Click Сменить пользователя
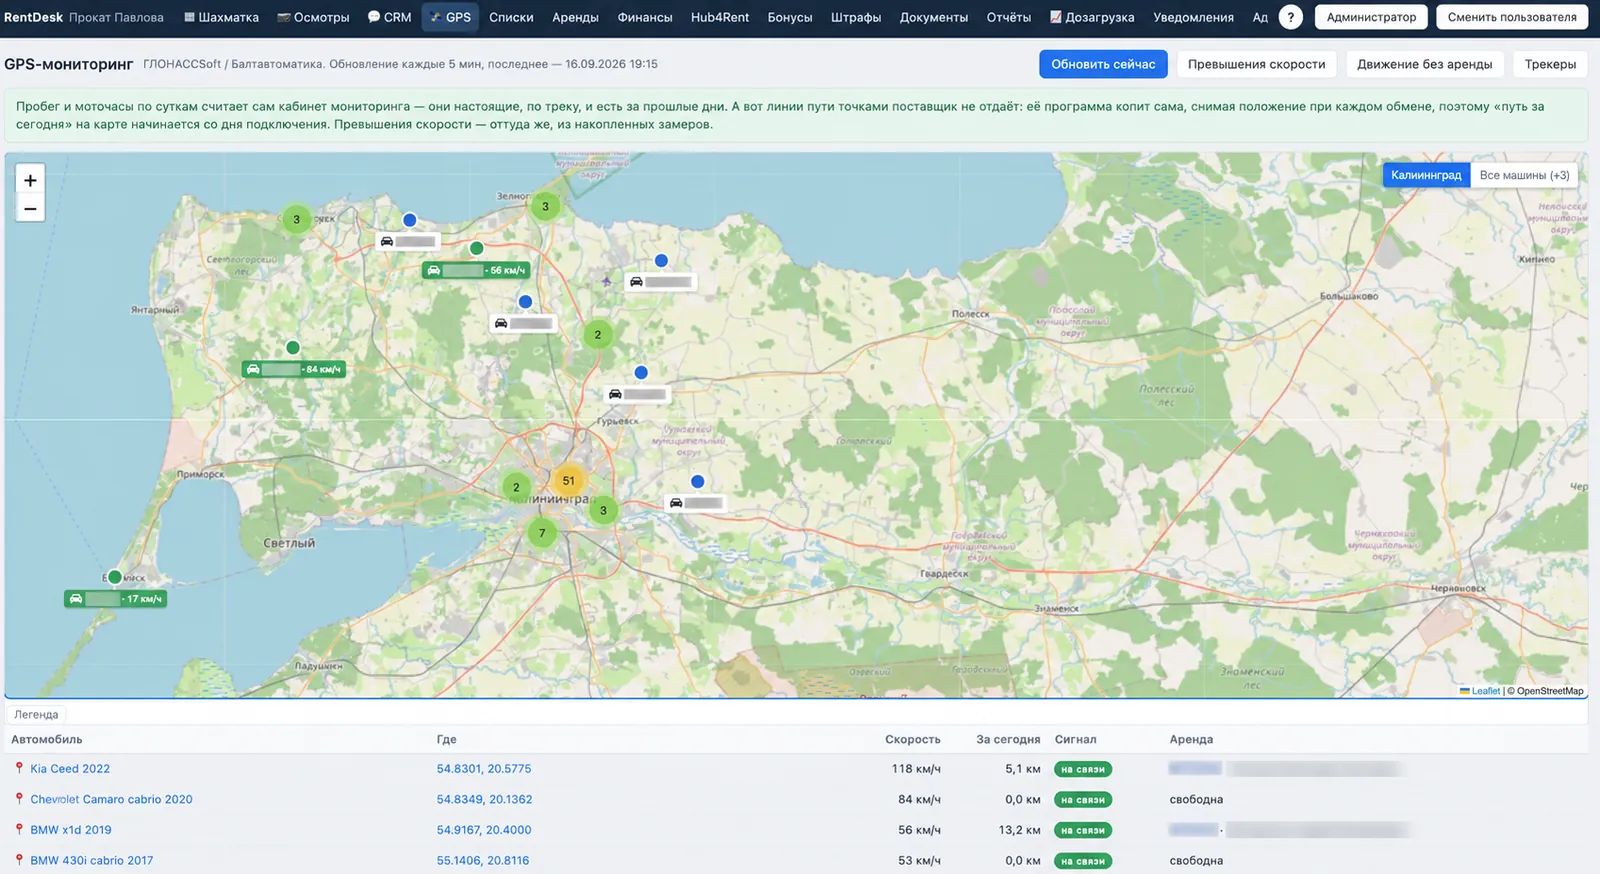Screen dimensions: 1600x874 [1512, 17]
